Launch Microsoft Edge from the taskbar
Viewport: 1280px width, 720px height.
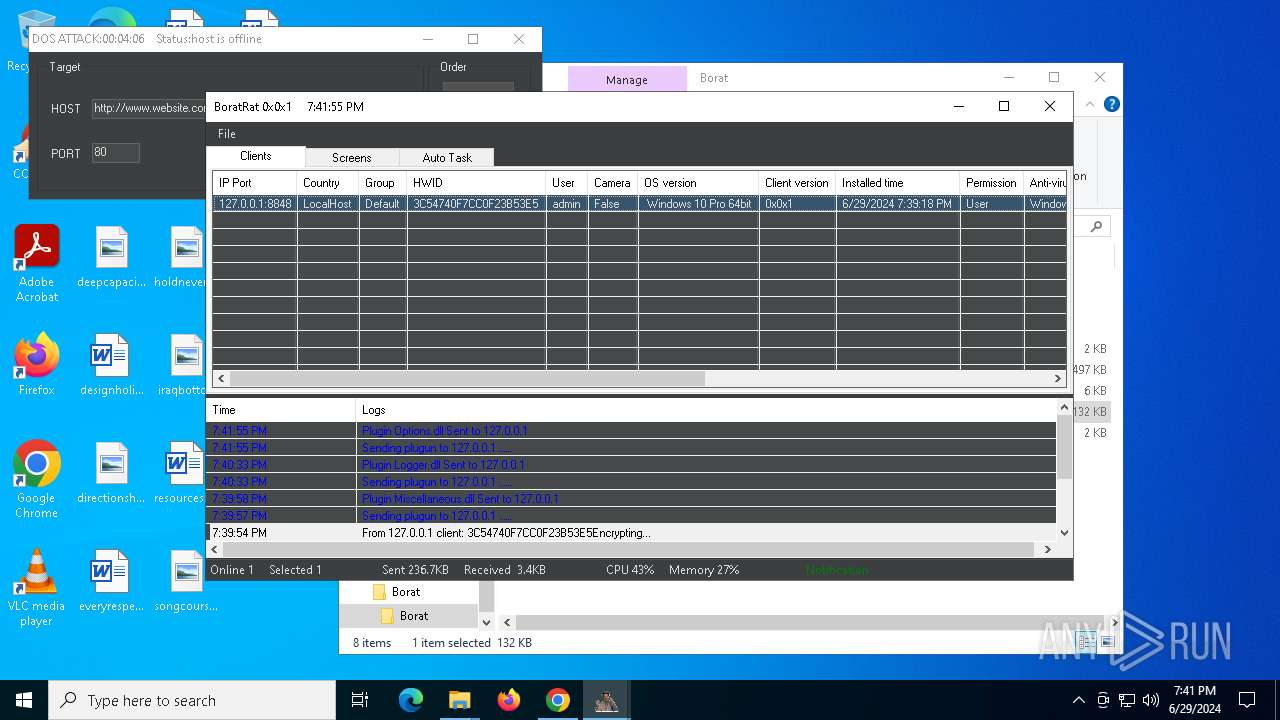[x=411, y=700]
